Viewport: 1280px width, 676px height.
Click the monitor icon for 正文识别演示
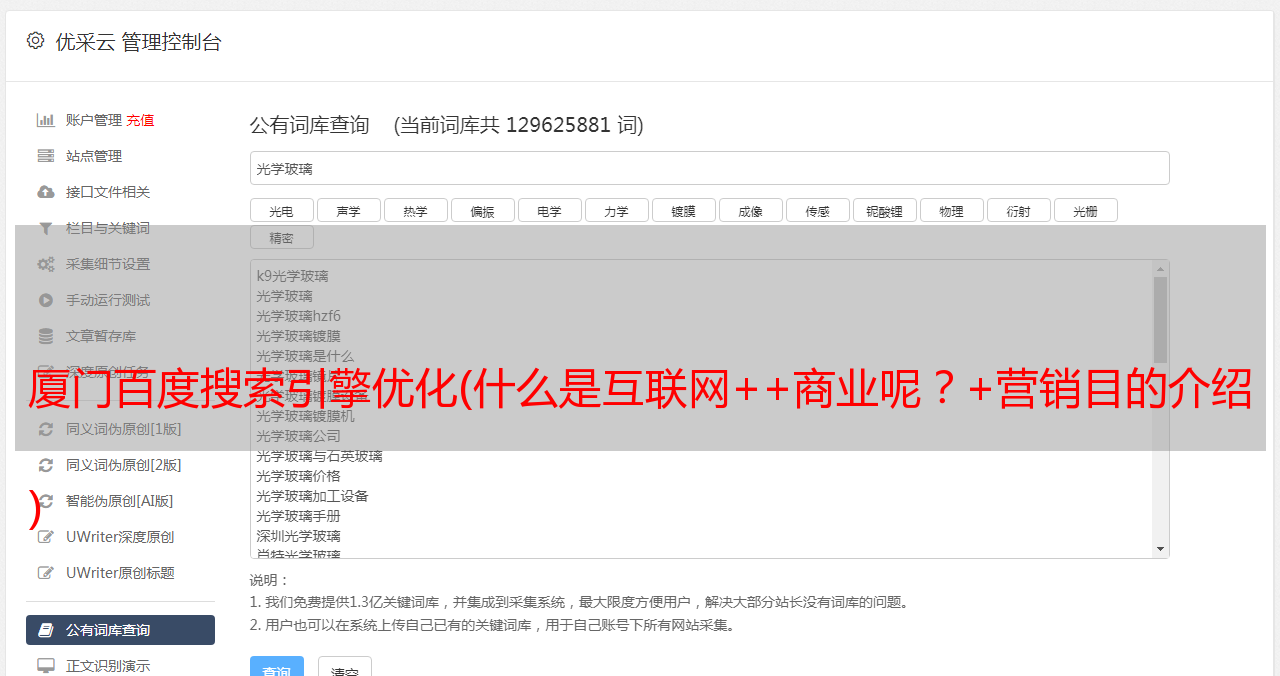point(46,666)
